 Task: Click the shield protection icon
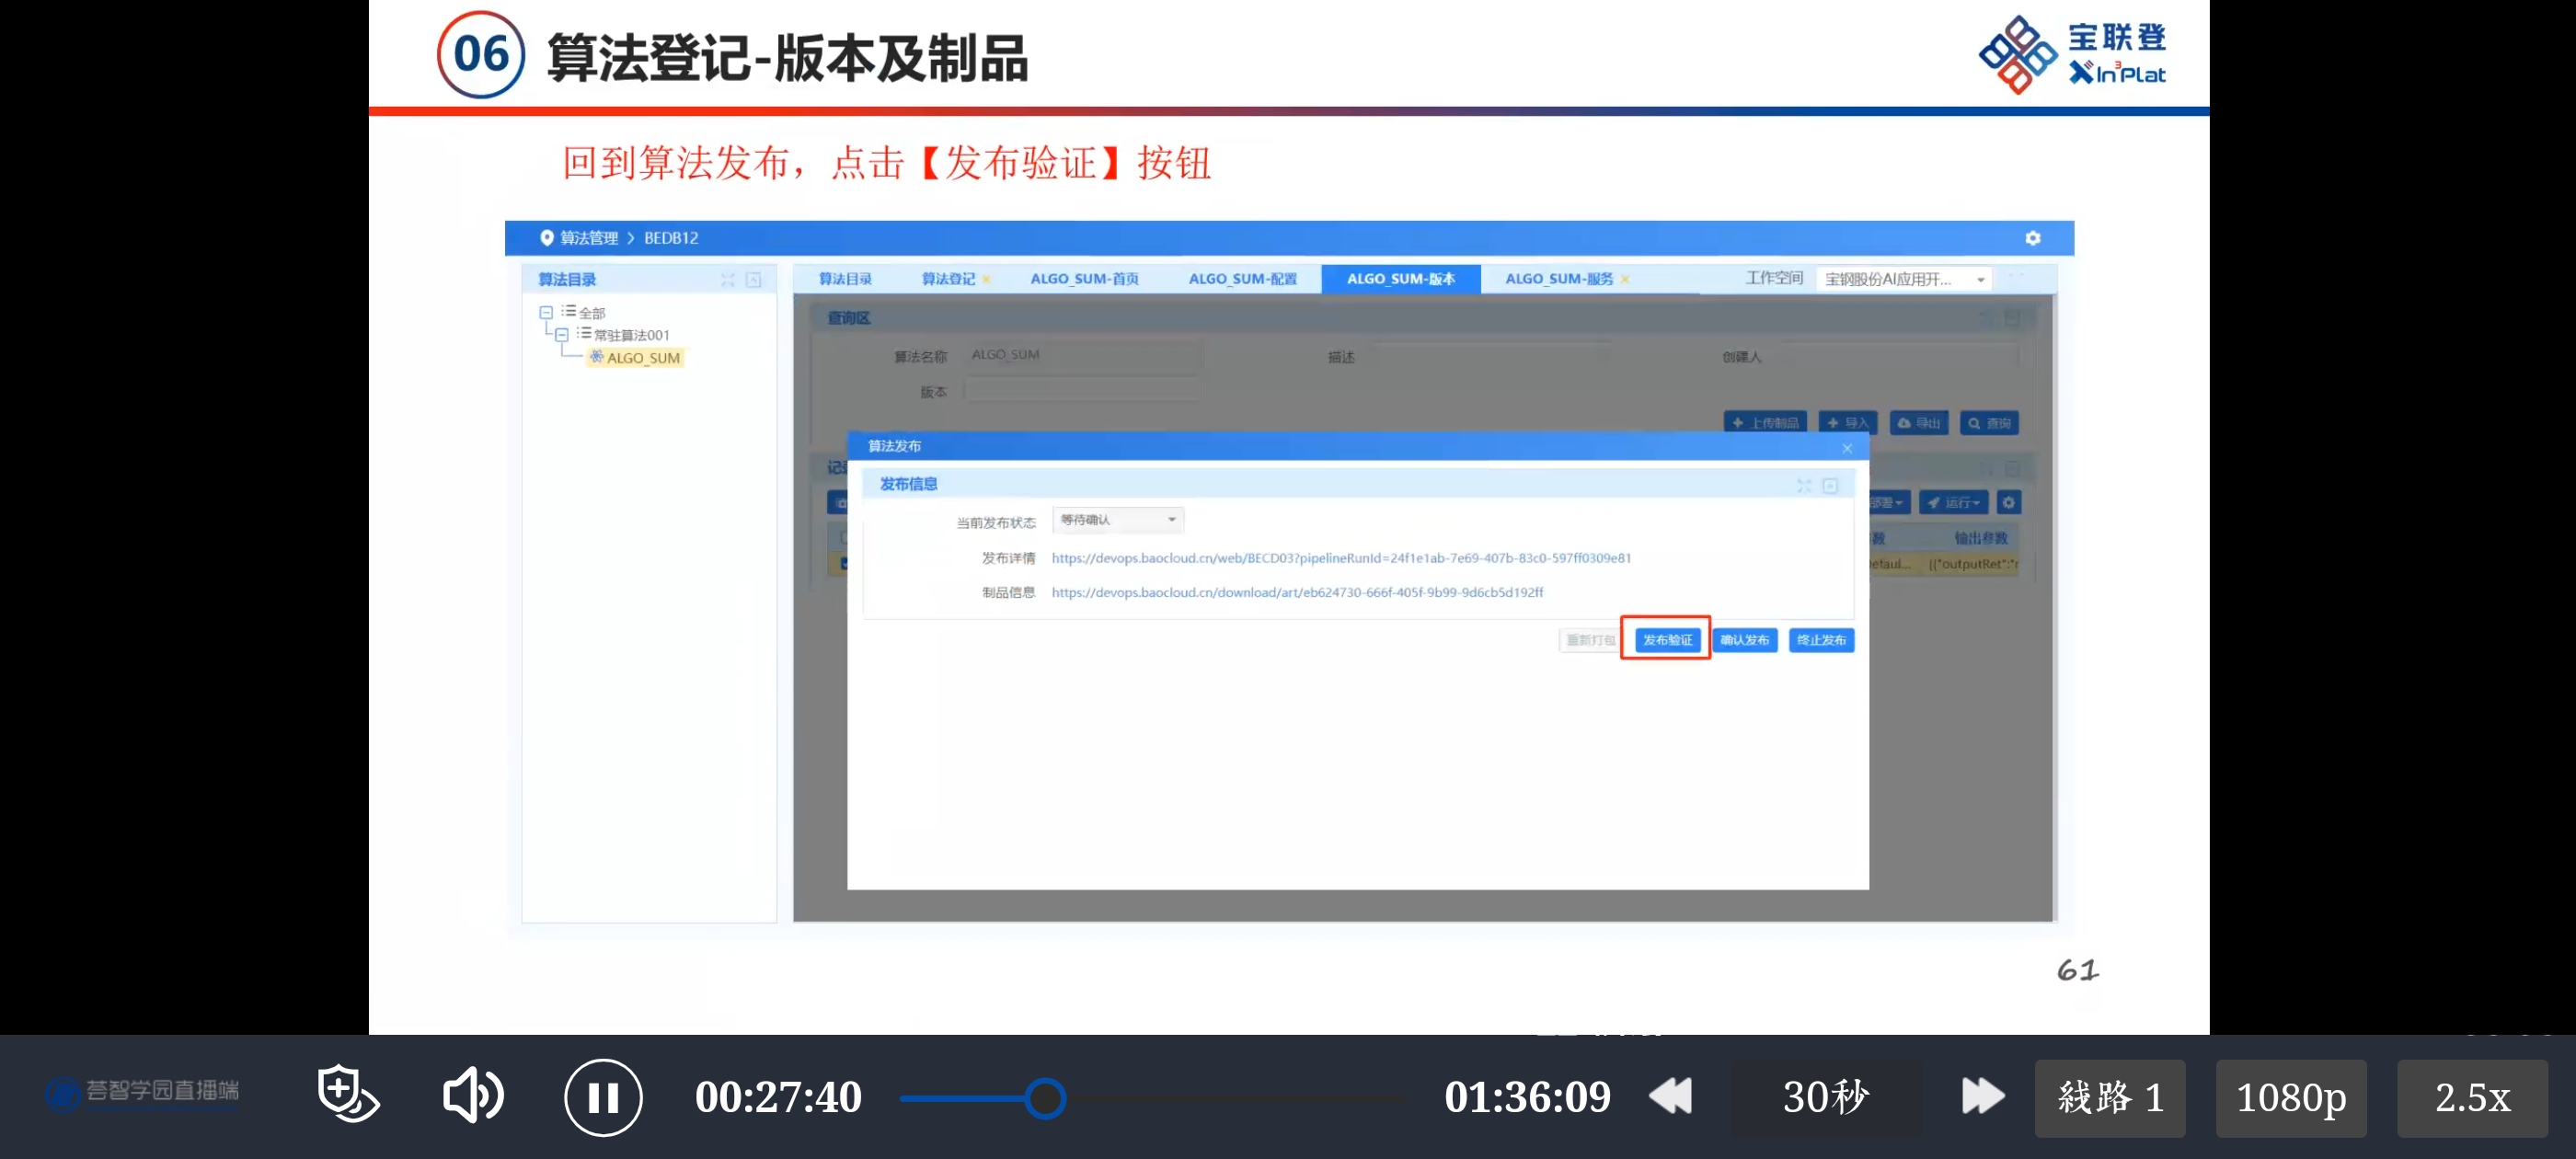347,1094
